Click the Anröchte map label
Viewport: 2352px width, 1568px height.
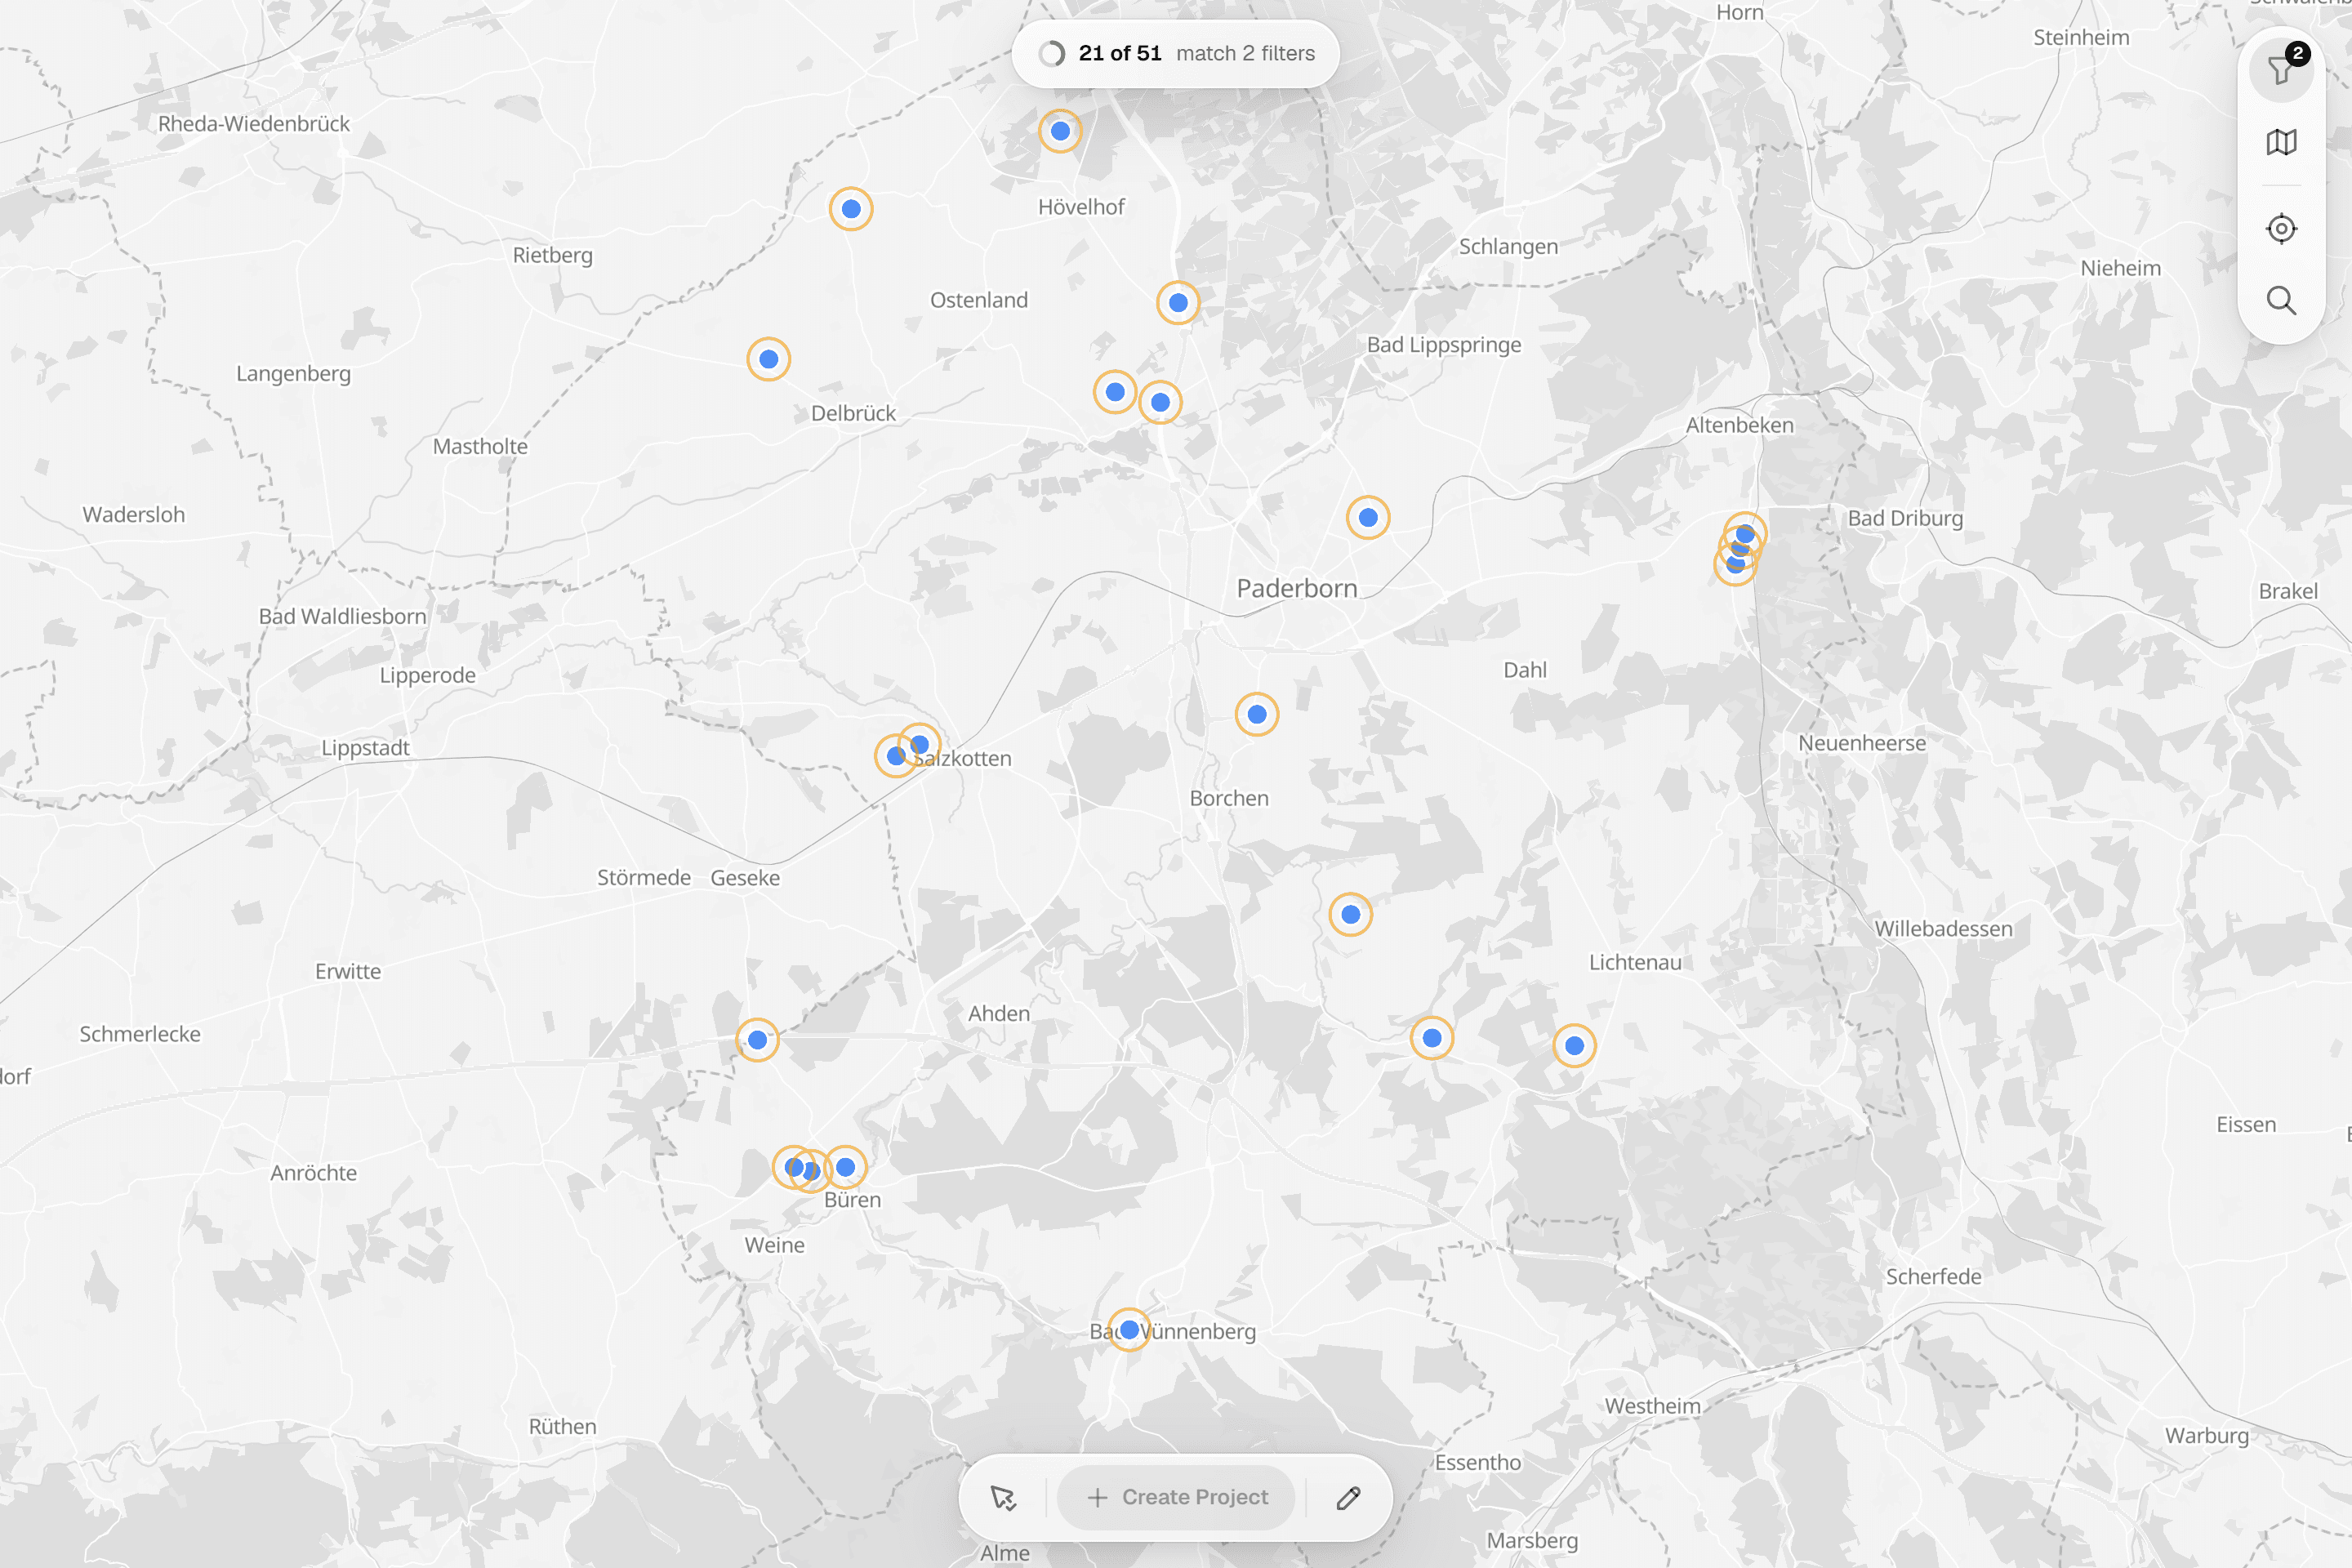[313, 1173]
